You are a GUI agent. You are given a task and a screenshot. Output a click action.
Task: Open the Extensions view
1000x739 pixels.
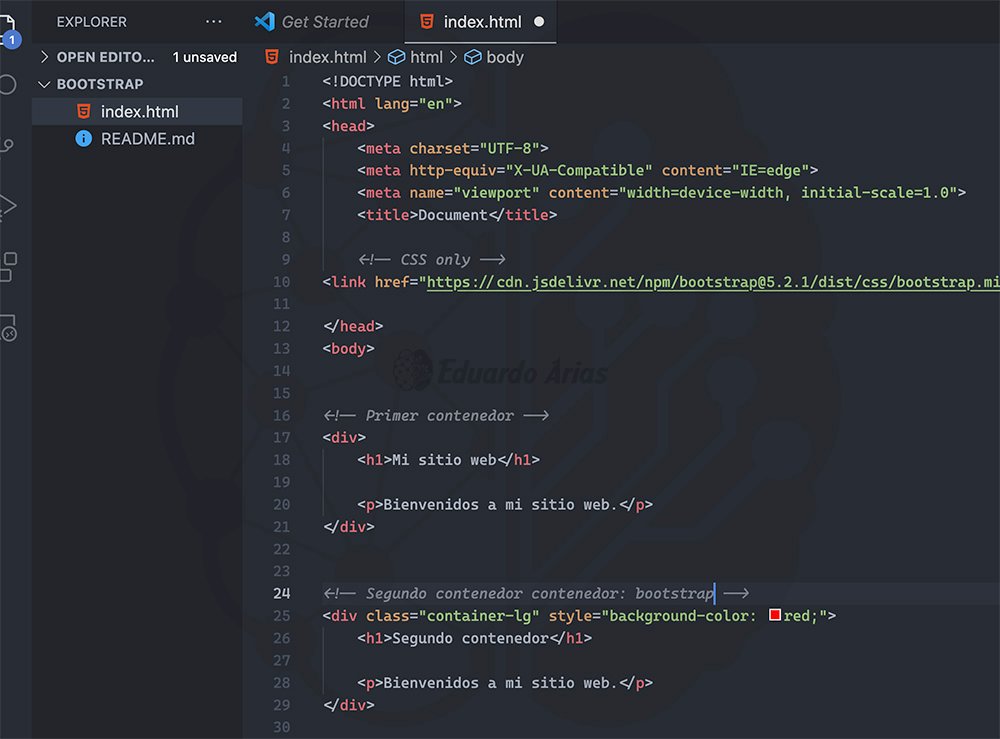coord(7,267)
